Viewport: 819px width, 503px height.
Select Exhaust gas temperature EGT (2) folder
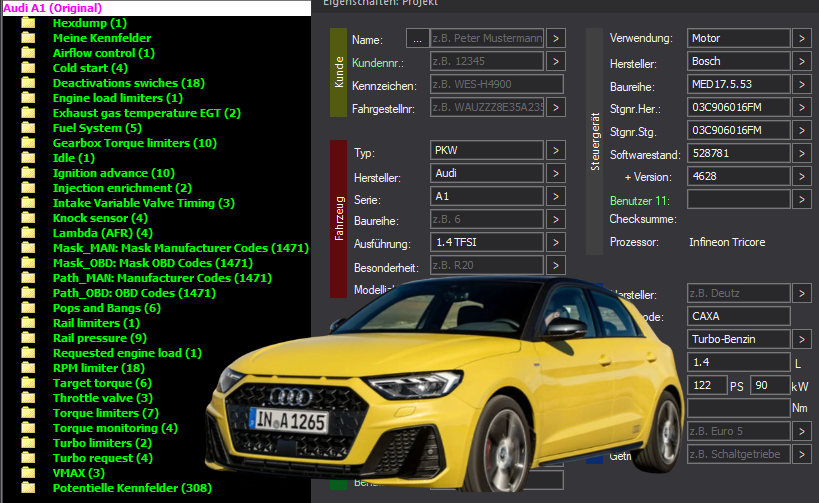[147, 113]
